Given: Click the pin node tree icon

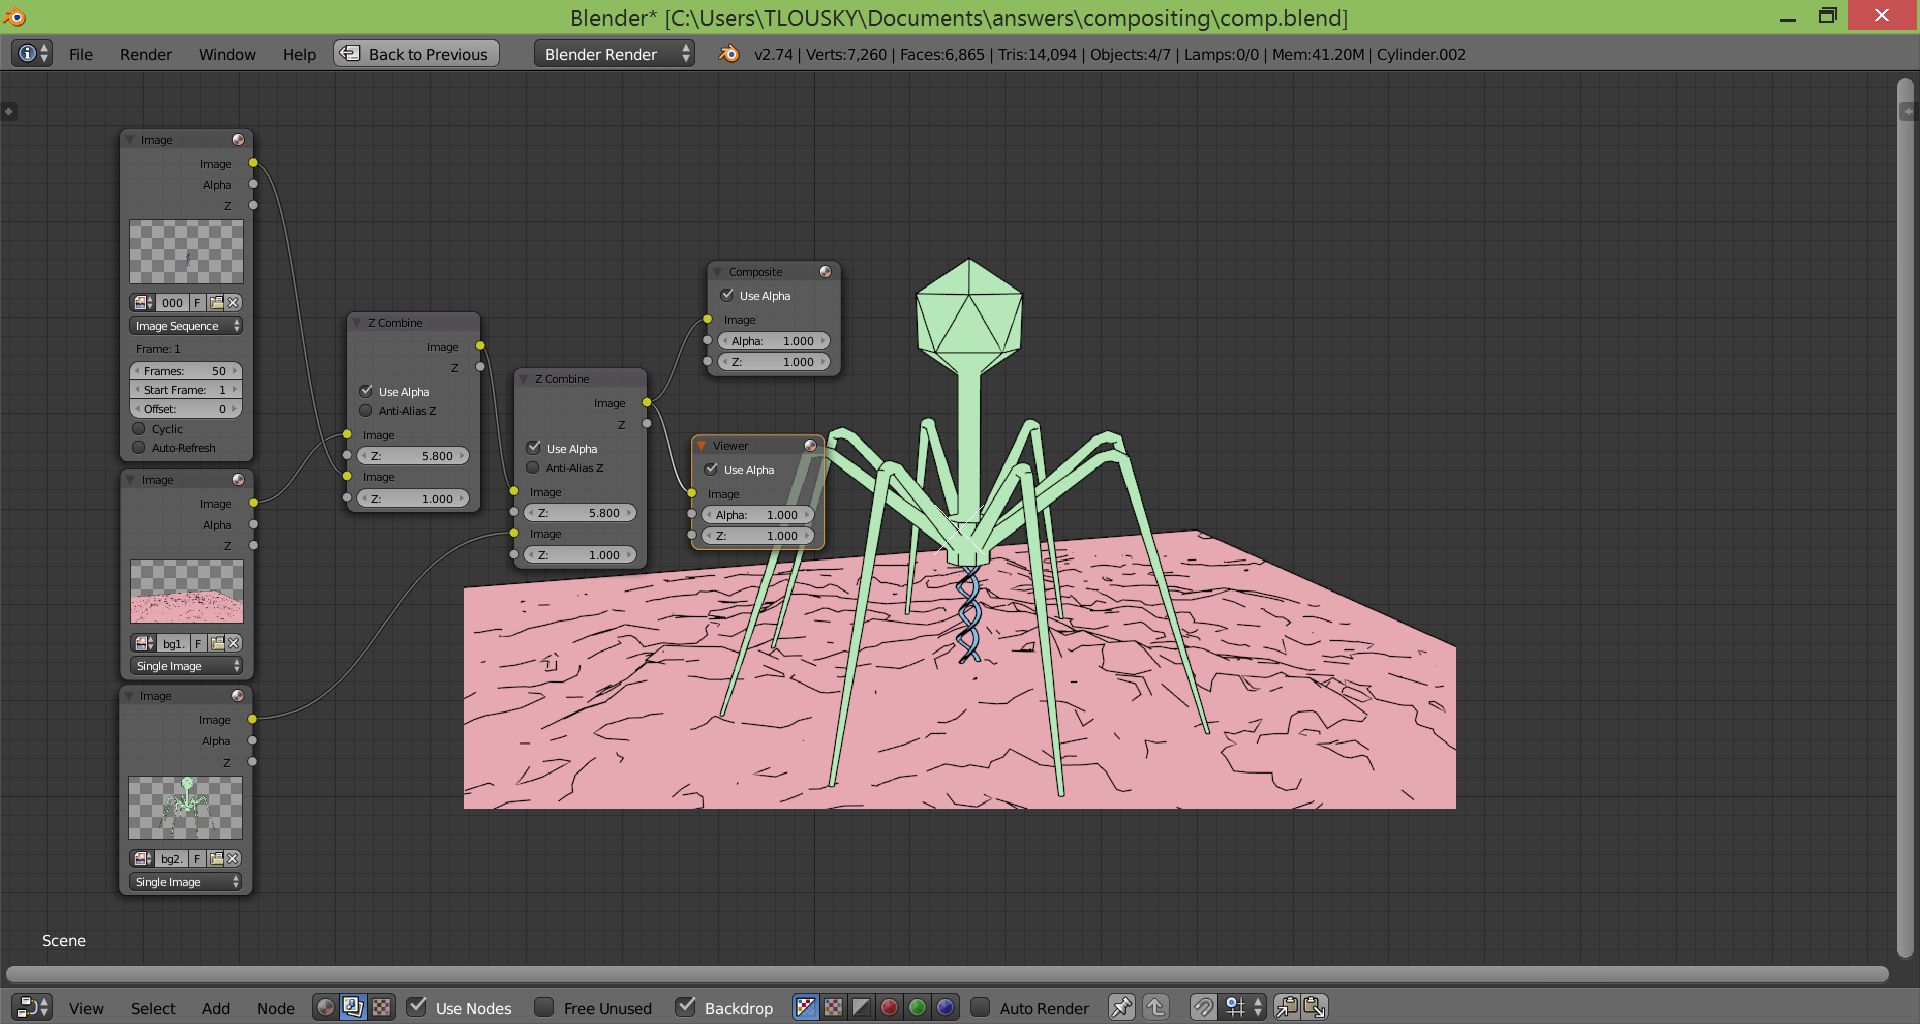Looking at the screenshot, I should click(x=1121, y=1007).
